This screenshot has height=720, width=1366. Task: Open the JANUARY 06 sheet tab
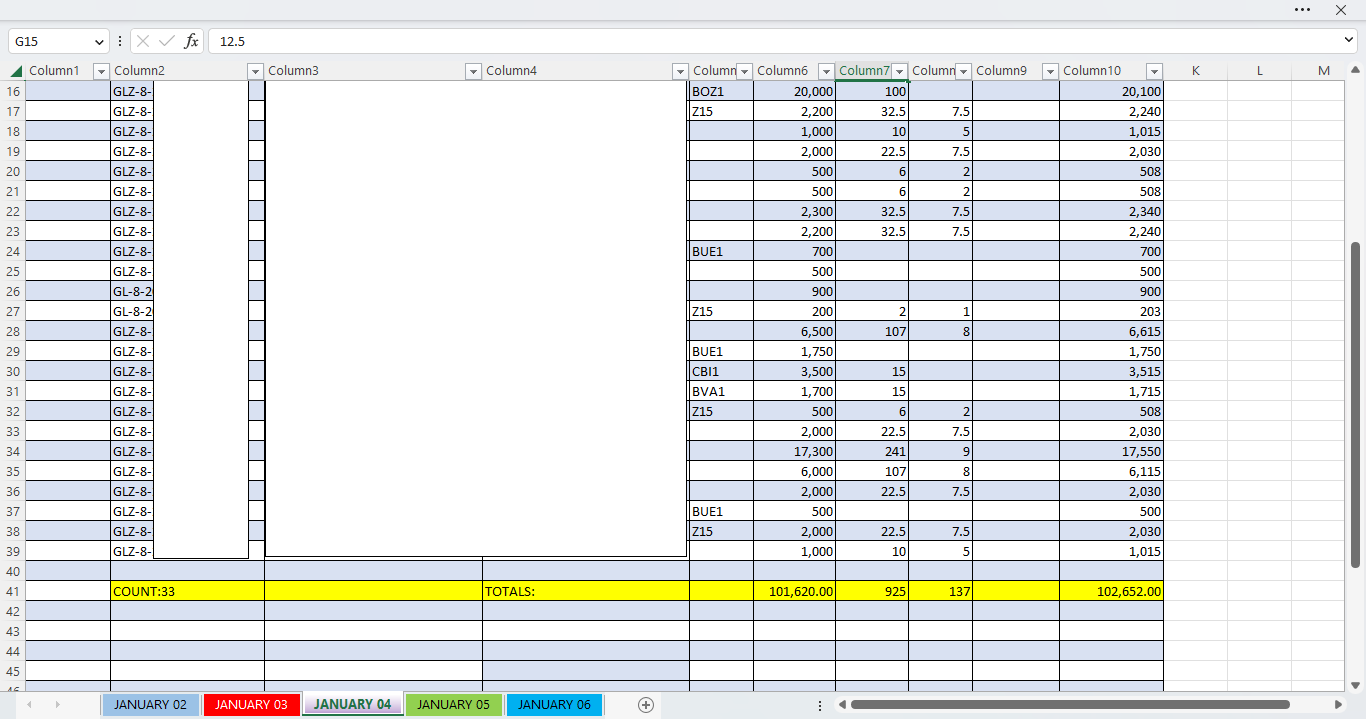[554, 705]
